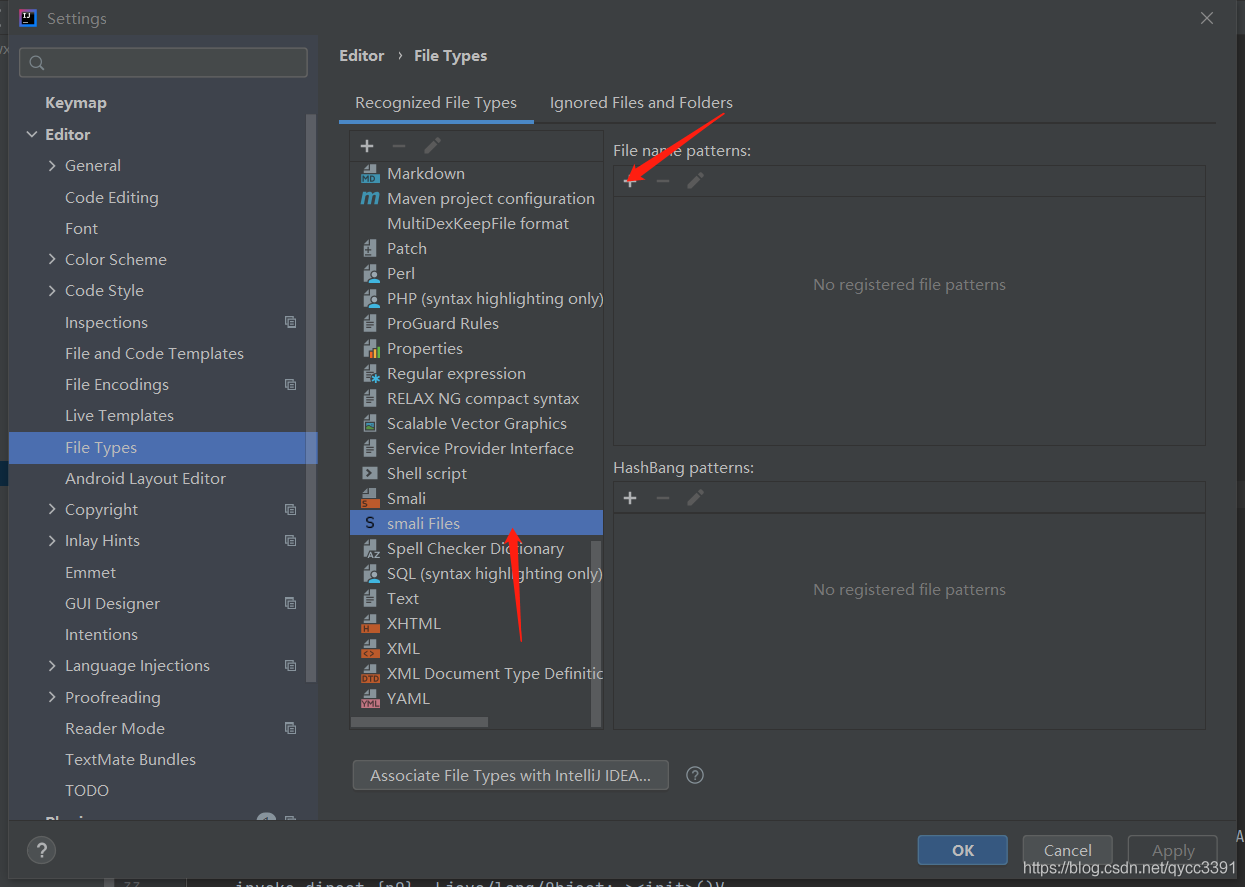1245x887 pixels.
Task: Click the Shell script file type icon
Action: coord(370,474)
